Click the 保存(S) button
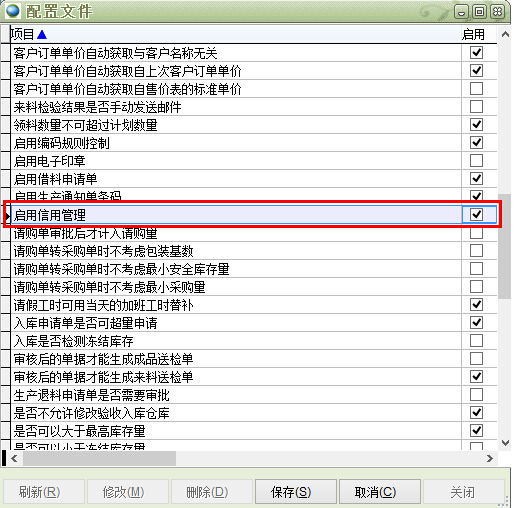Screen dimensions: 515x508 pyautogui.click(x=295, y=491)
